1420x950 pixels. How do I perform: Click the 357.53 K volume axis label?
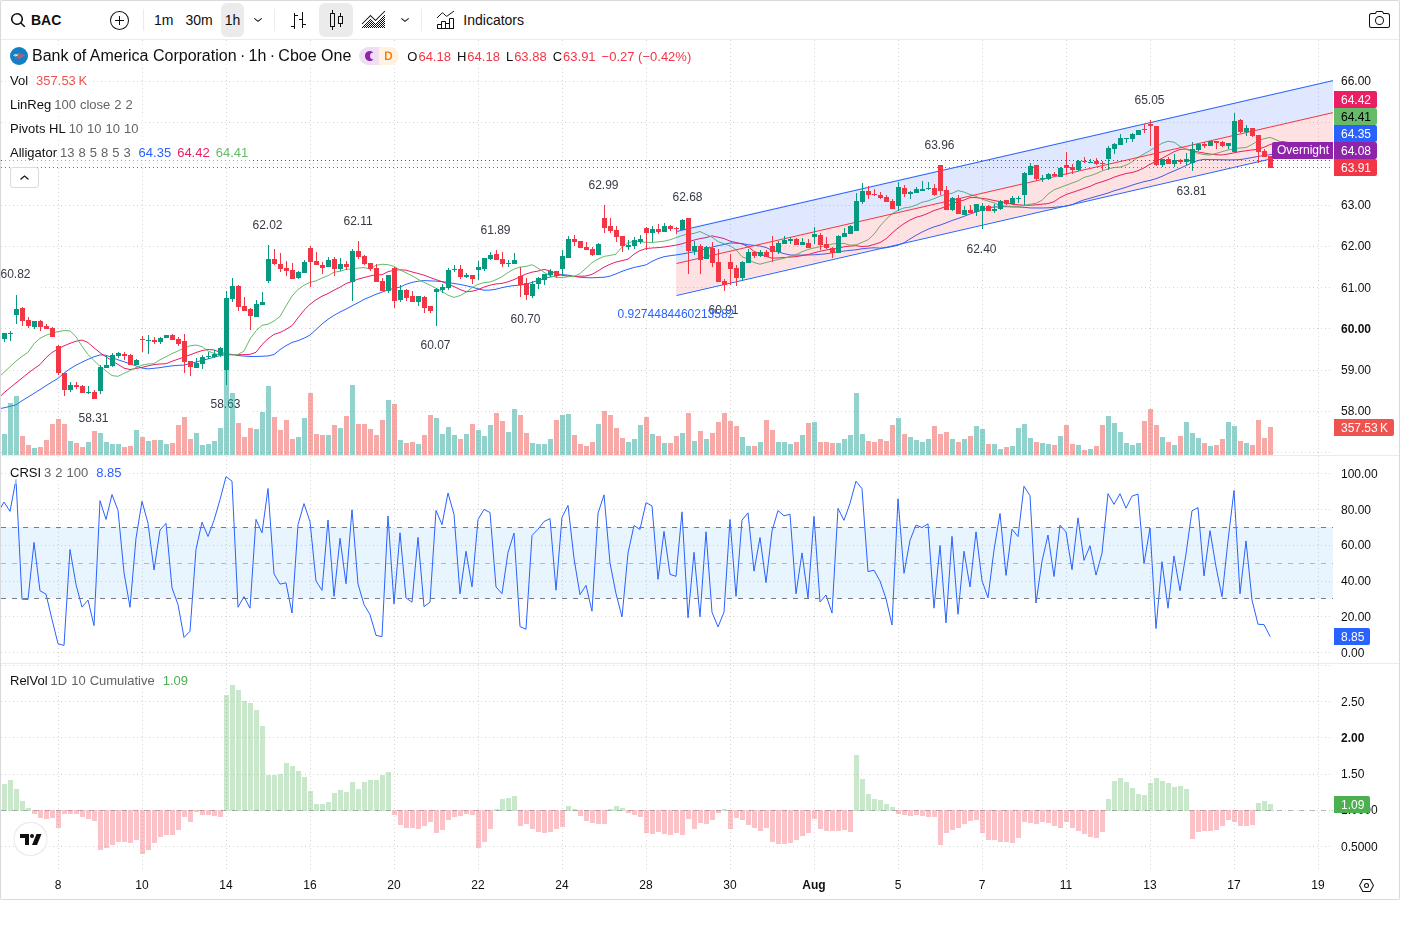[1365, 428]
